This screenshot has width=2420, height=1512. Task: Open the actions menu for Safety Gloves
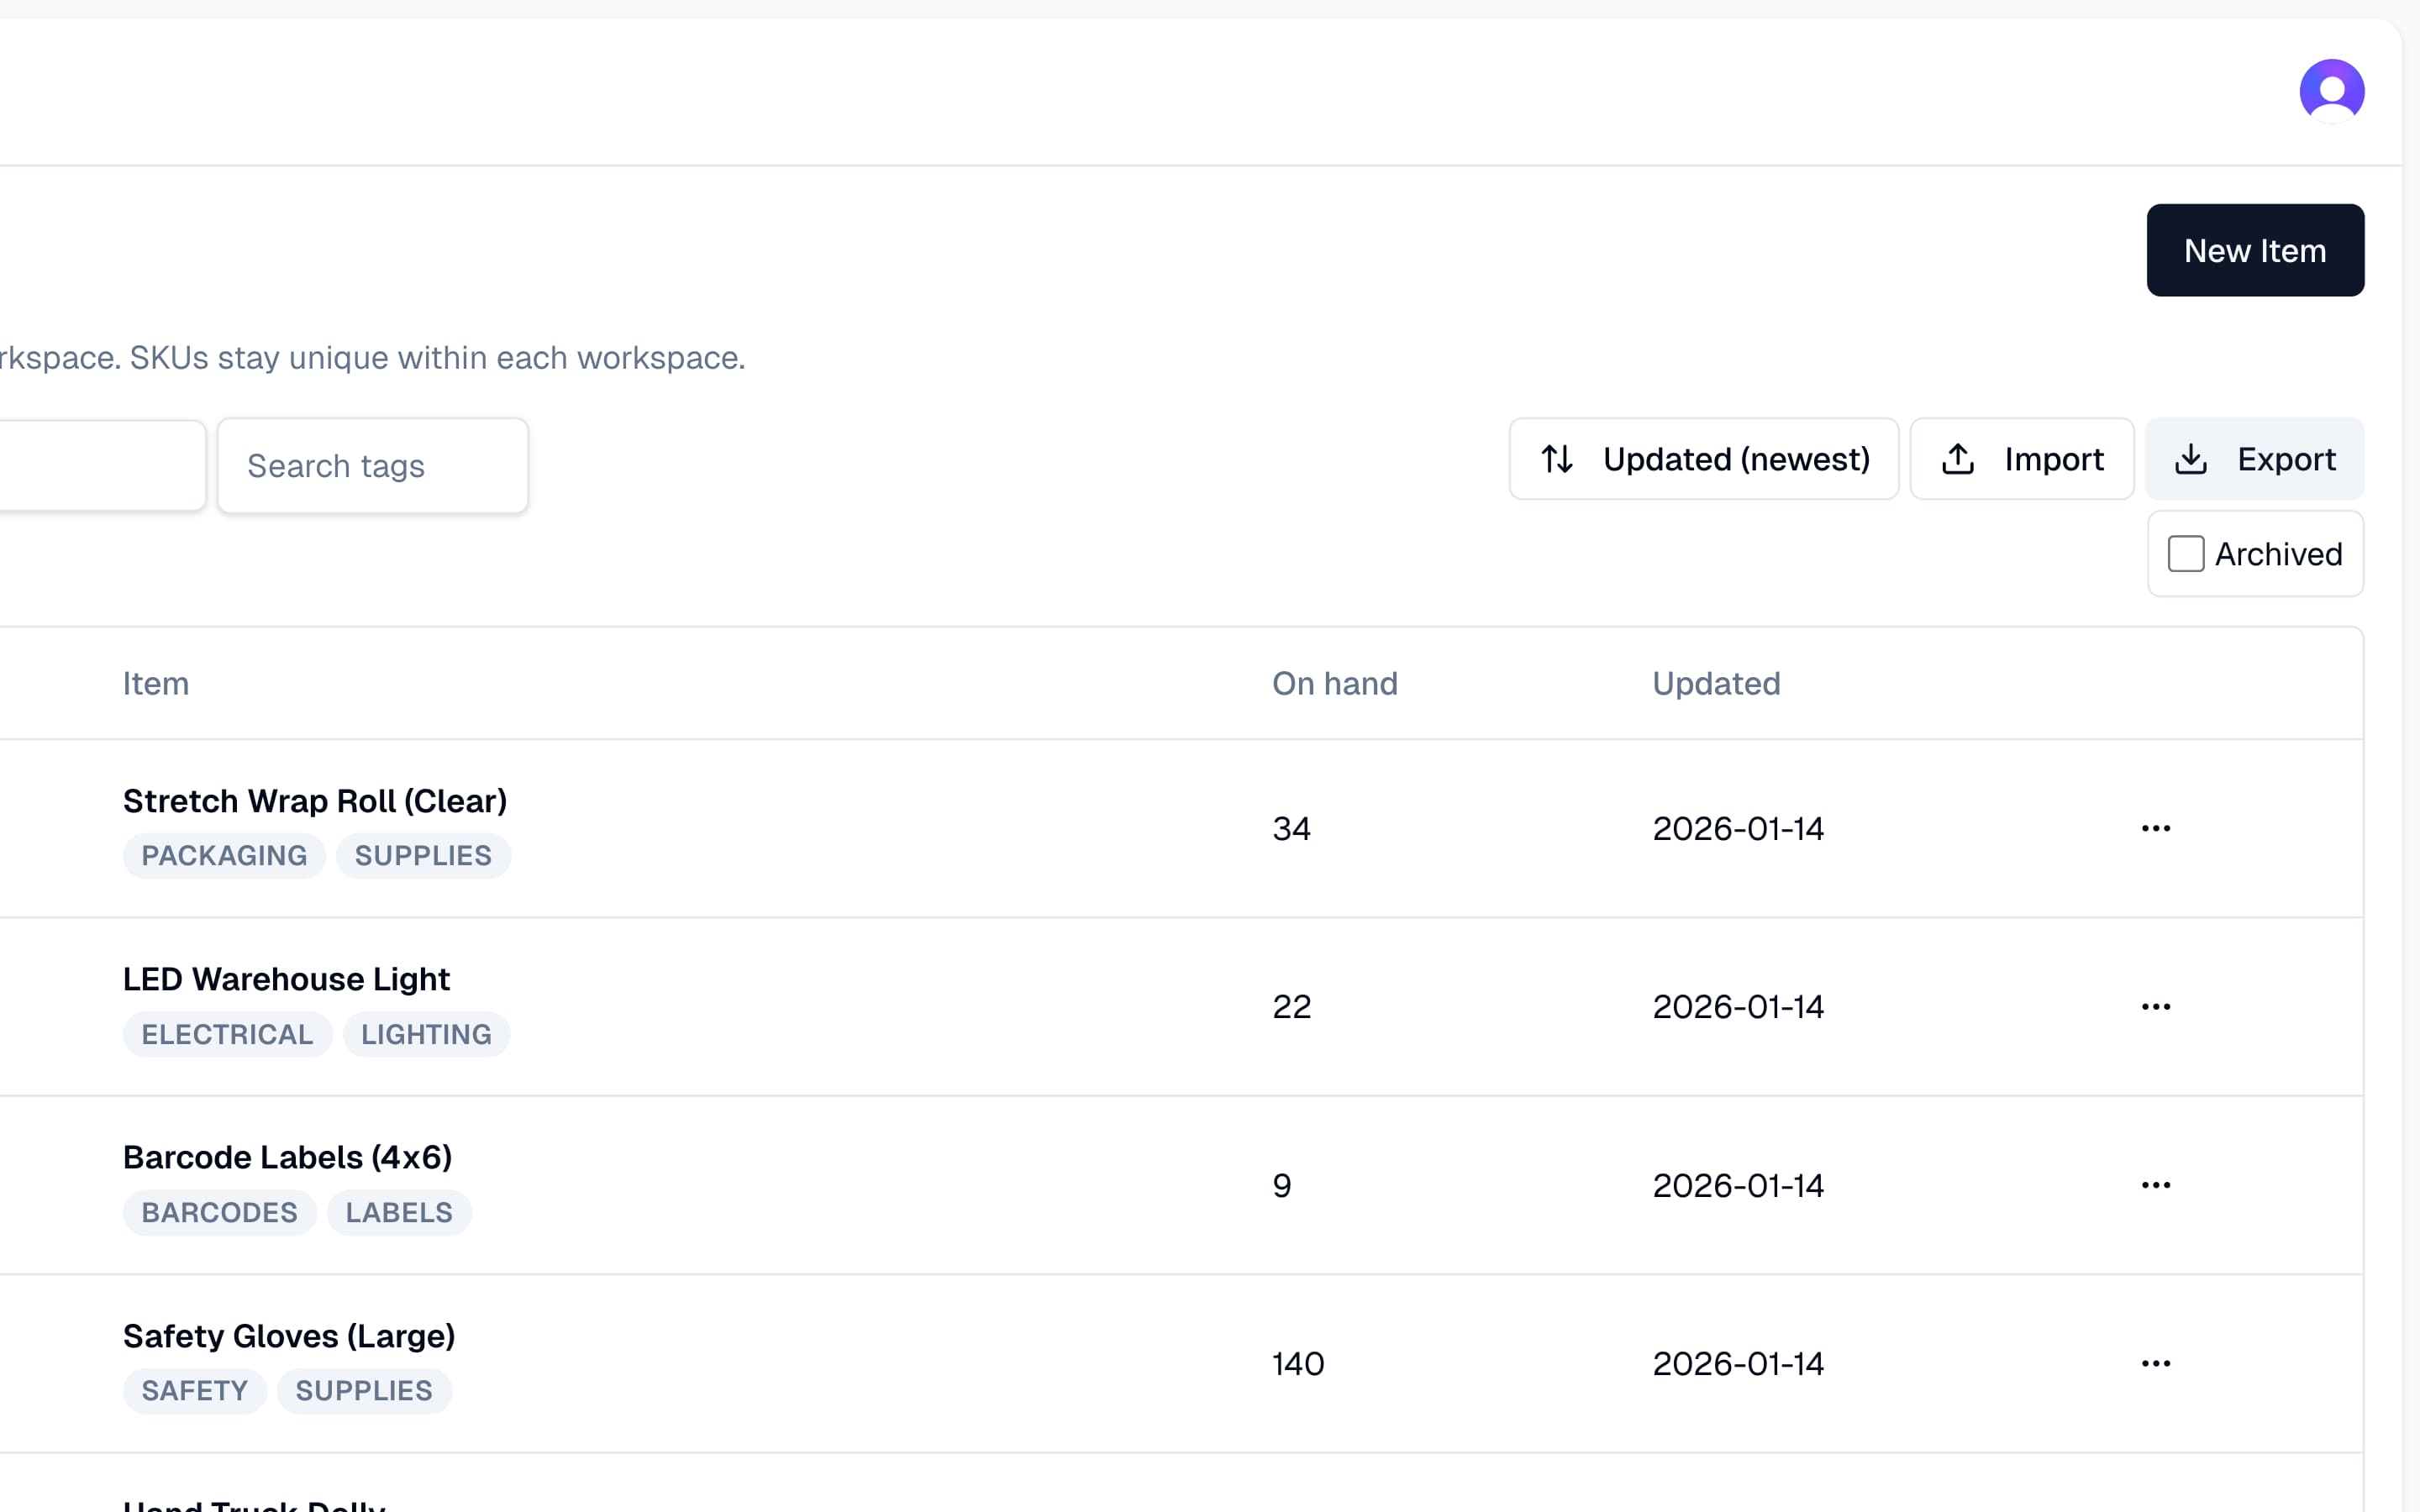point(2155,1363)
